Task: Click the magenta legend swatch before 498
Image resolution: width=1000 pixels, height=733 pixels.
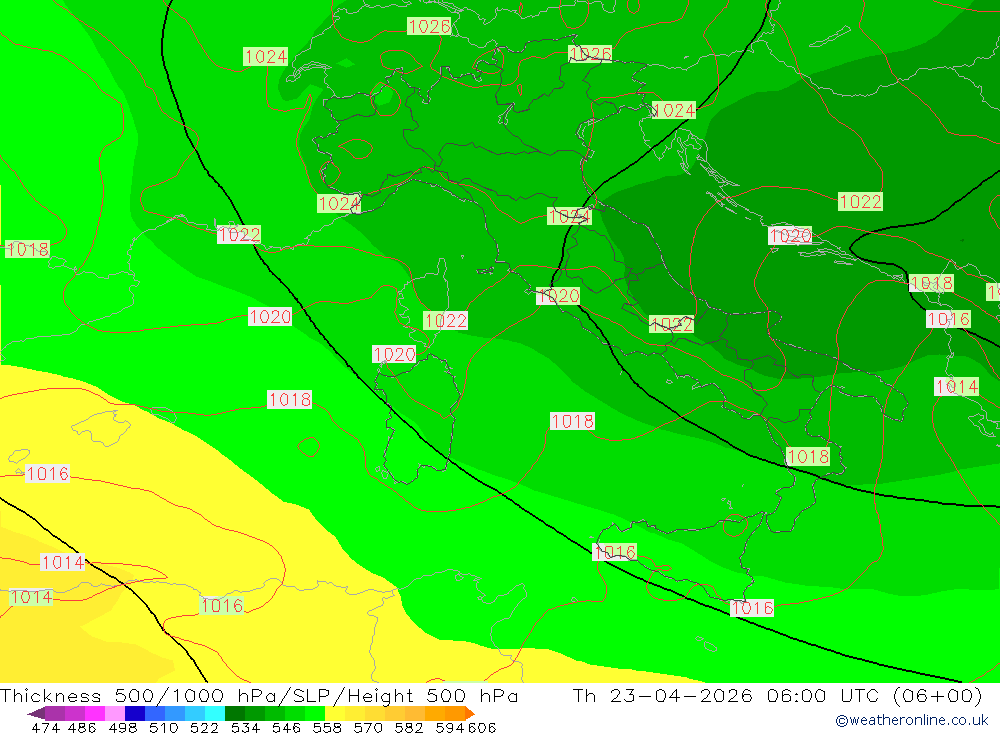Action: point(95,713)
